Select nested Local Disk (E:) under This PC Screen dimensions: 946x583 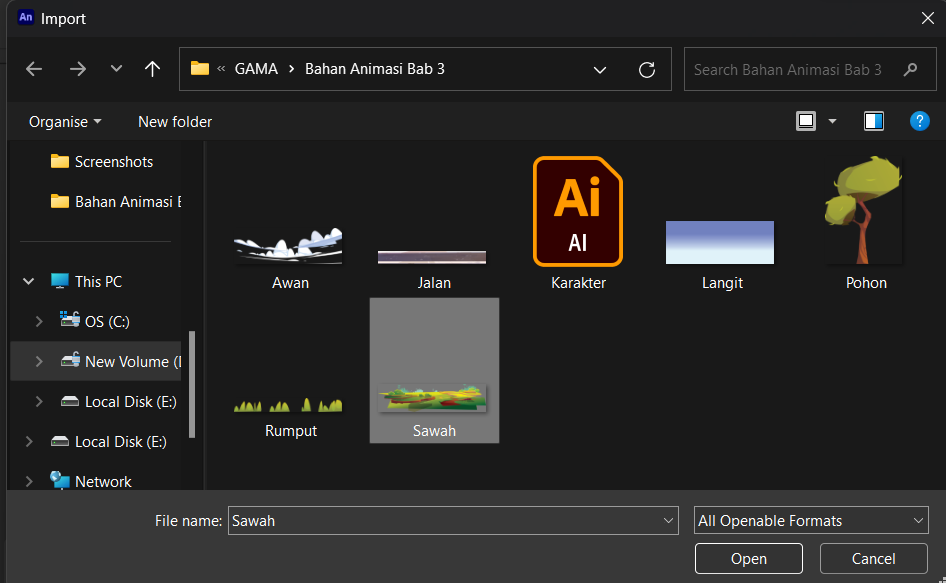tap(119, 401)
